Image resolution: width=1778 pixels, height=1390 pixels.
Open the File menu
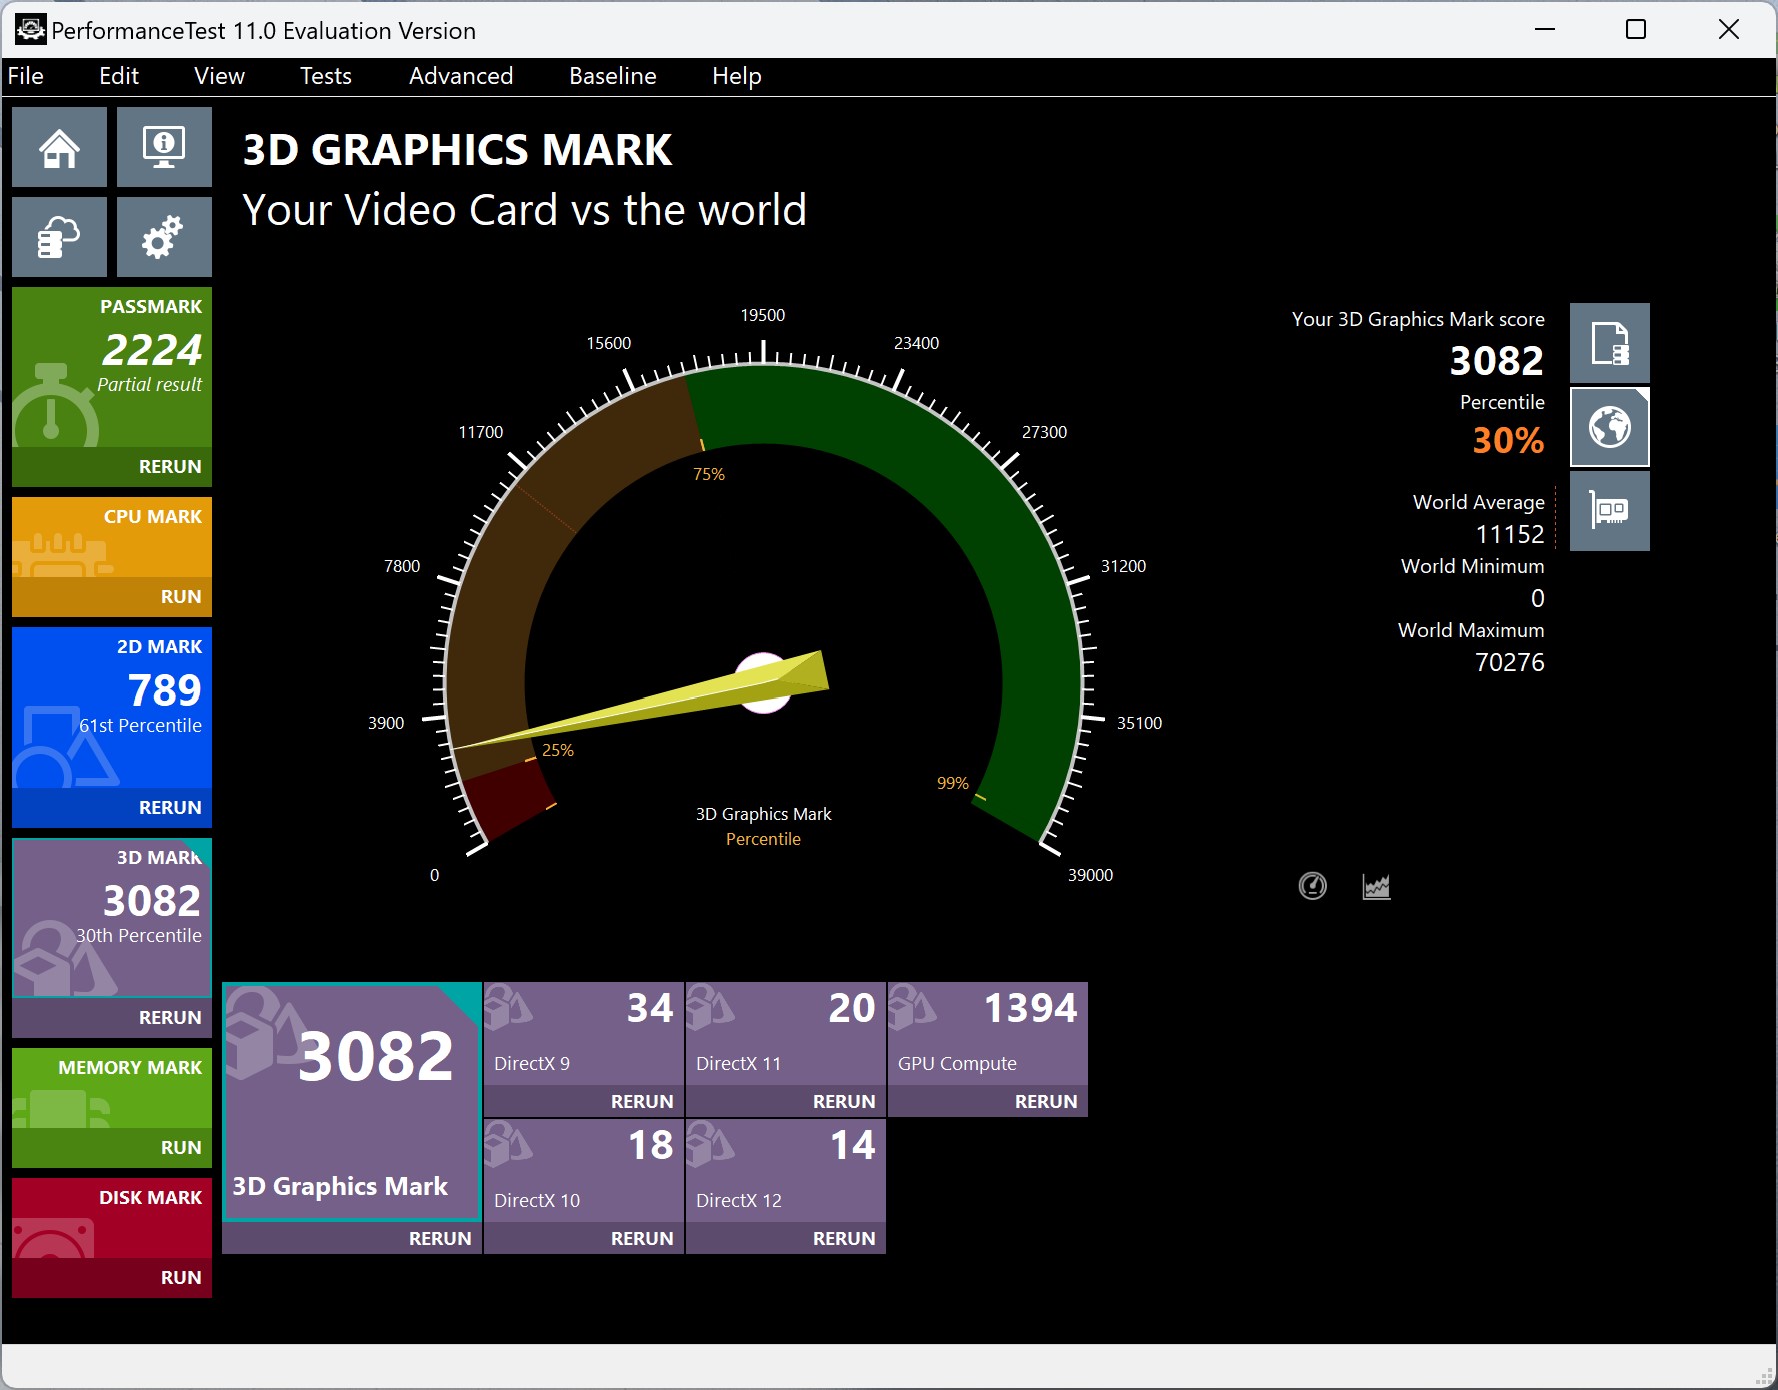[x=26, y=76]
